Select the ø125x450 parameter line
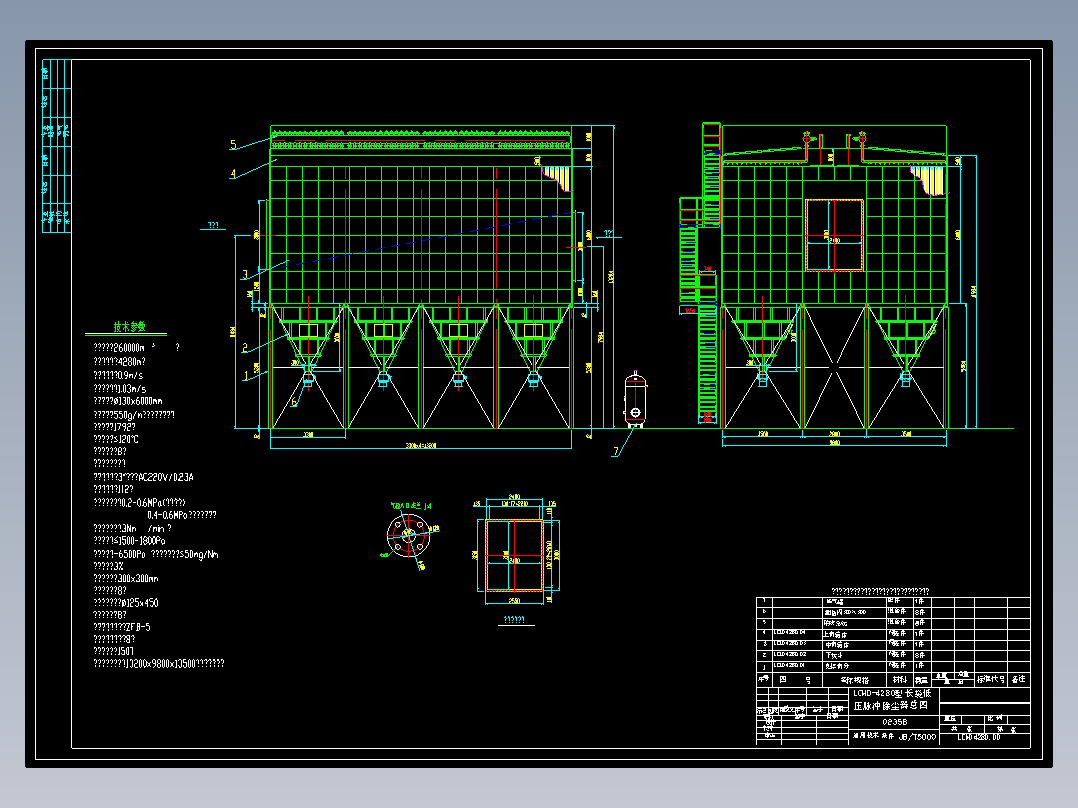The width and height of the screenshot is (1078, 808). point(126,603)
